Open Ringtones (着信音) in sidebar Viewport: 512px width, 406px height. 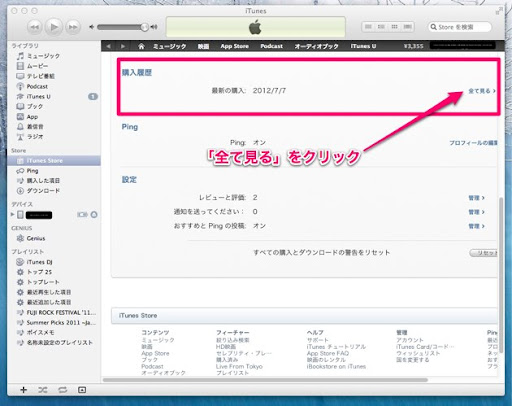pyautogui.click(x=35, y=127)
